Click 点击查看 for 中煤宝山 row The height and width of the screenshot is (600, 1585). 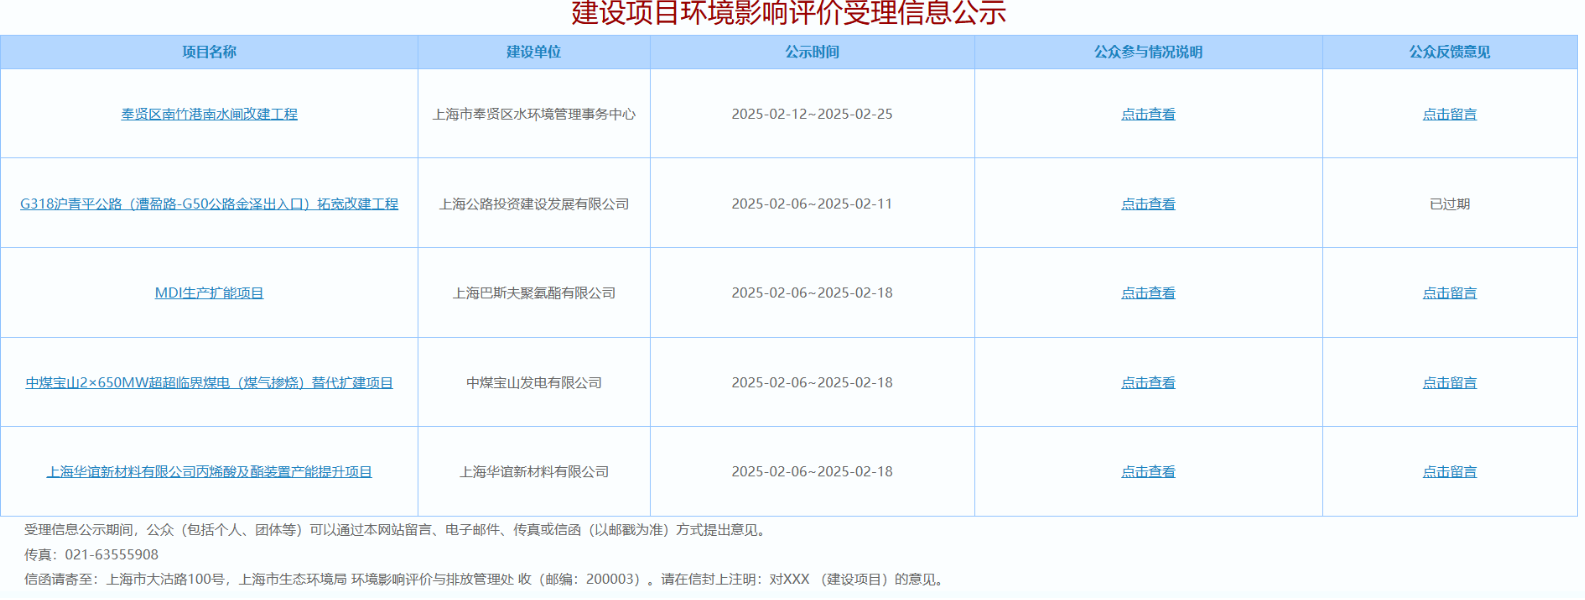click(1148, 383)
